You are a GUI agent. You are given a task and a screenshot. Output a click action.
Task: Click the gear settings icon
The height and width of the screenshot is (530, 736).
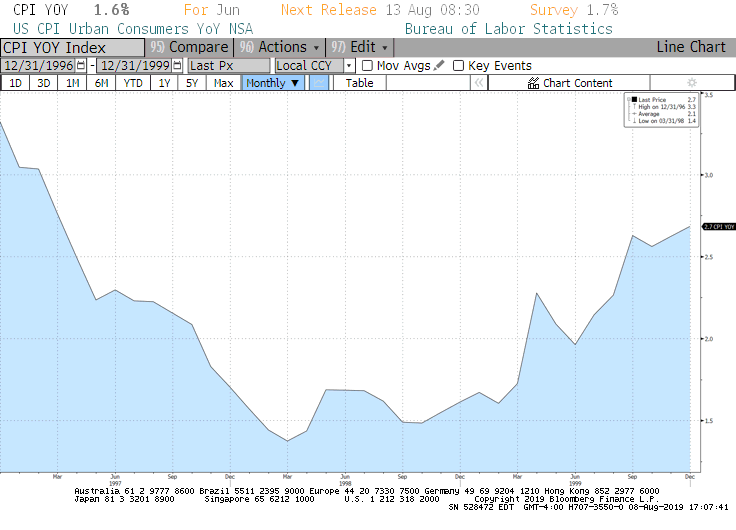[x=691, y=83]
